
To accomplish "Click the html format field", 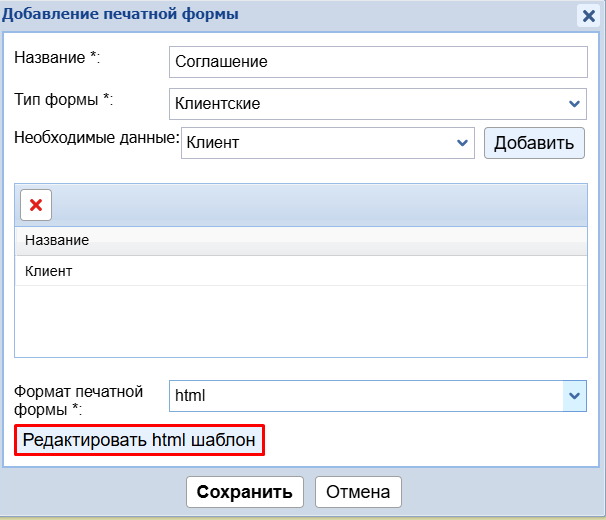I will (x=365, y=396).
